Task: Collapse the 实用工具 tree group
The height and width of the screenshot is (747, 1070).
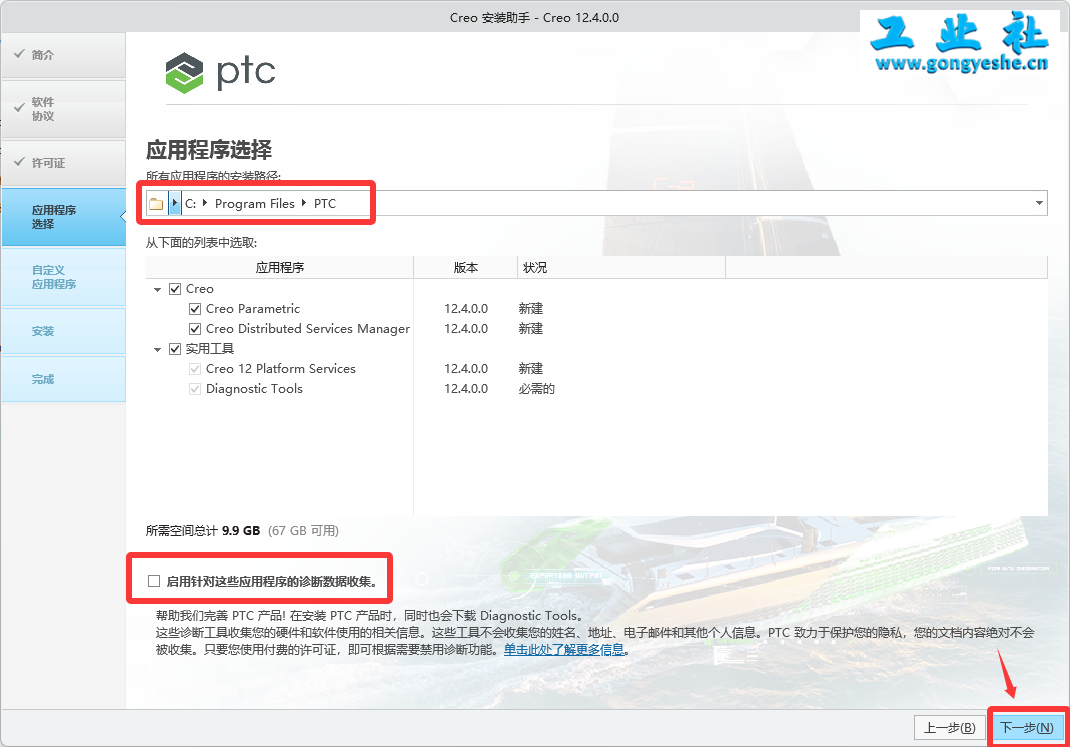Action: click(x=158, y=350)
